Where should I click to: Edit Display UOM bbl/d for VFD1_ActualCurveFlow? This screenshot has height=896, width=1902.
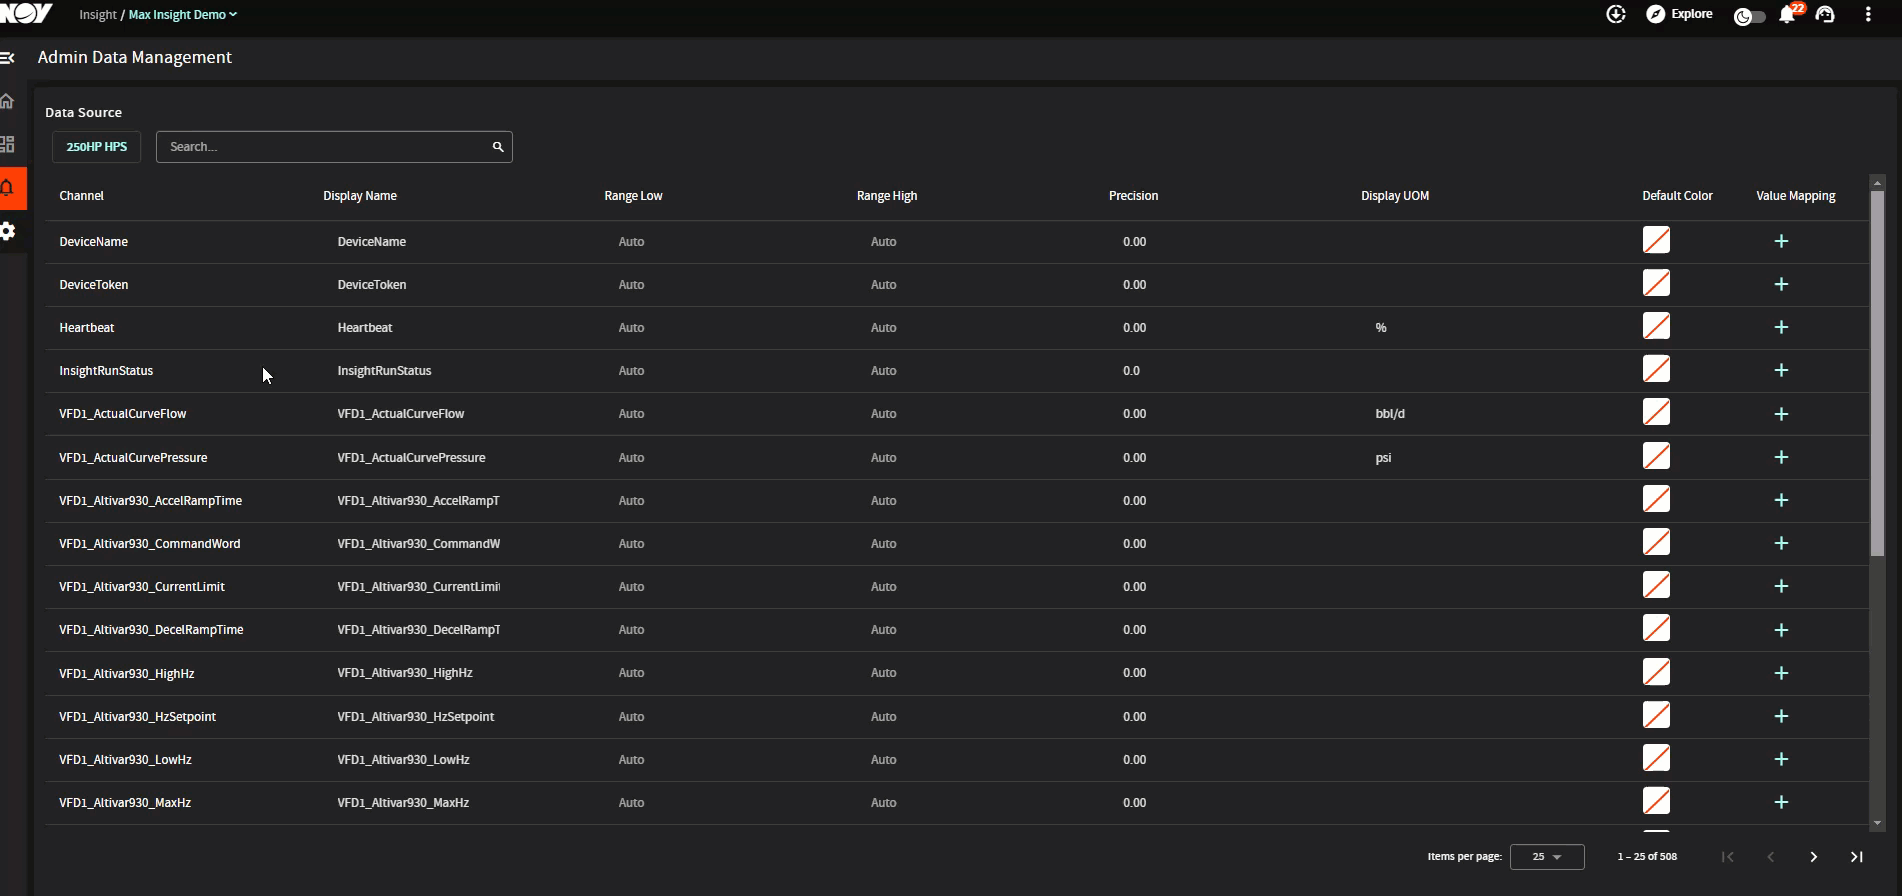(x=1390, y=414)
